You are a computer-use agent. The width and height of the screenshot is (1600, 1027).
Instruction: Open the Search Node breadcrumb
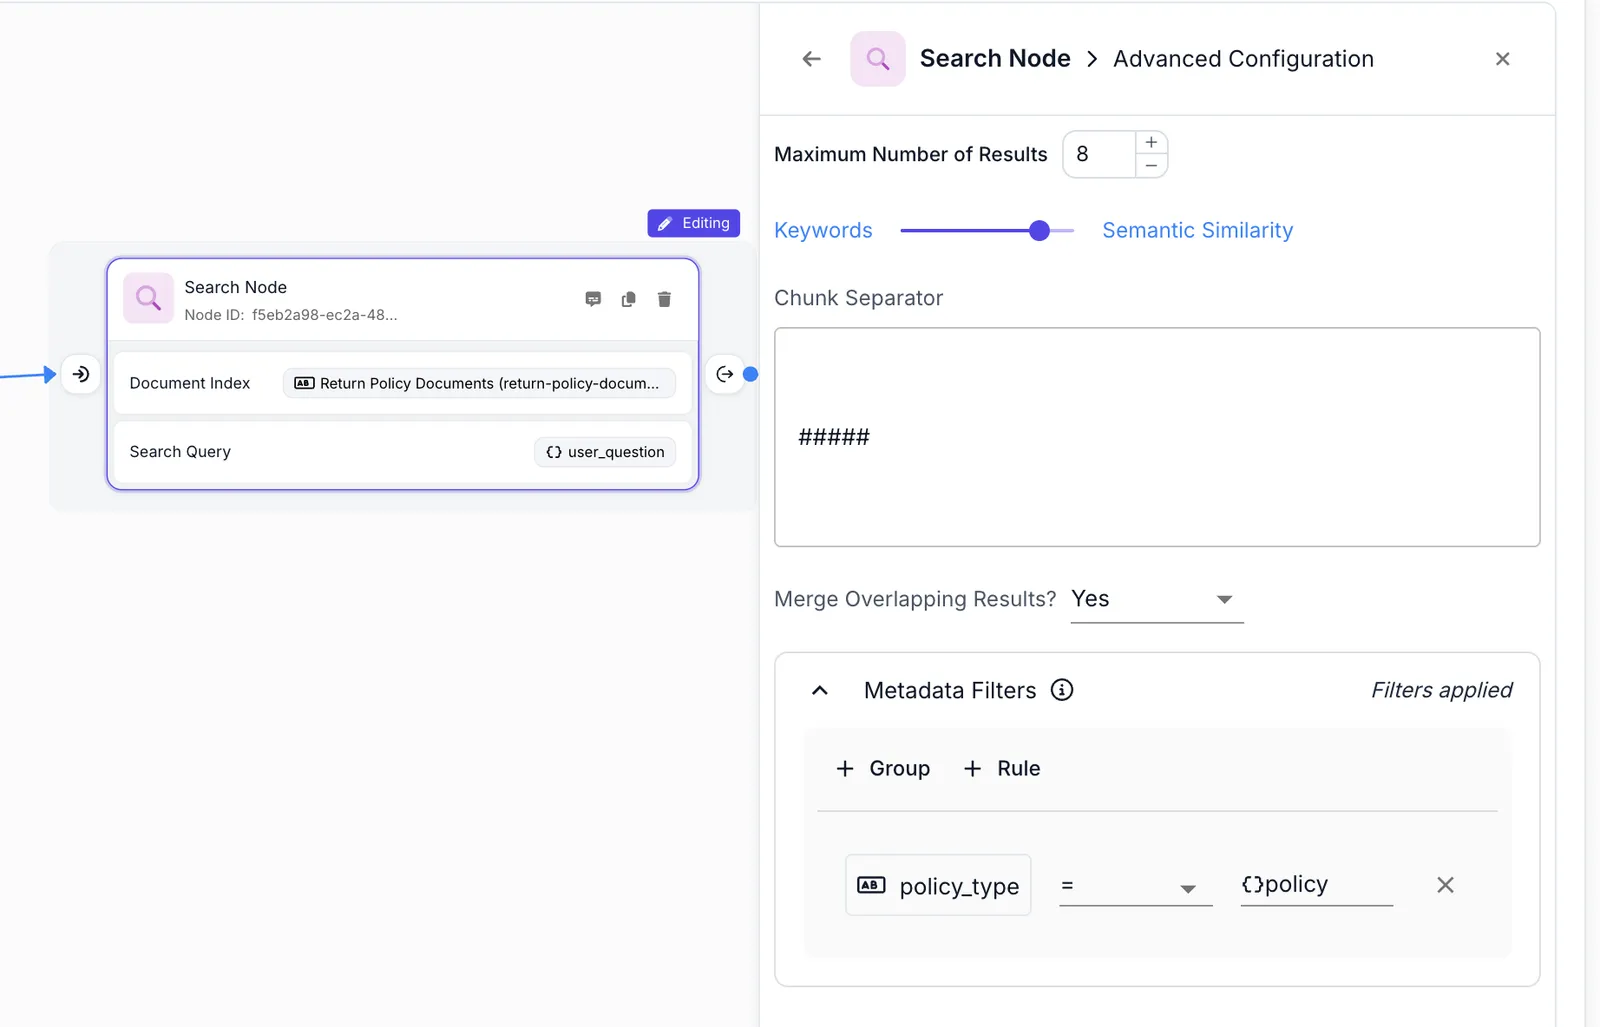[x=994, y=59]
